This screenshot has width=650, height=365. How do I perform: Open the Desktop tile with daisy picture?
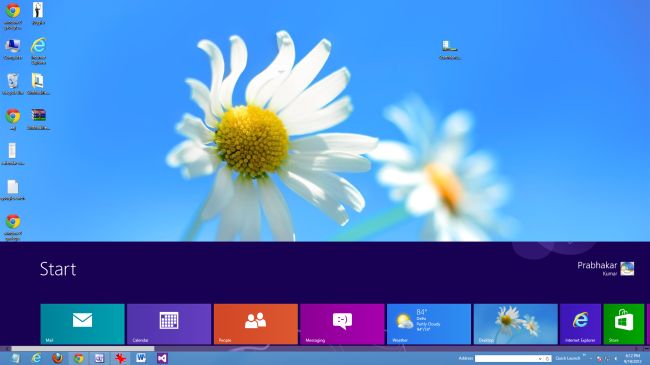516,324
